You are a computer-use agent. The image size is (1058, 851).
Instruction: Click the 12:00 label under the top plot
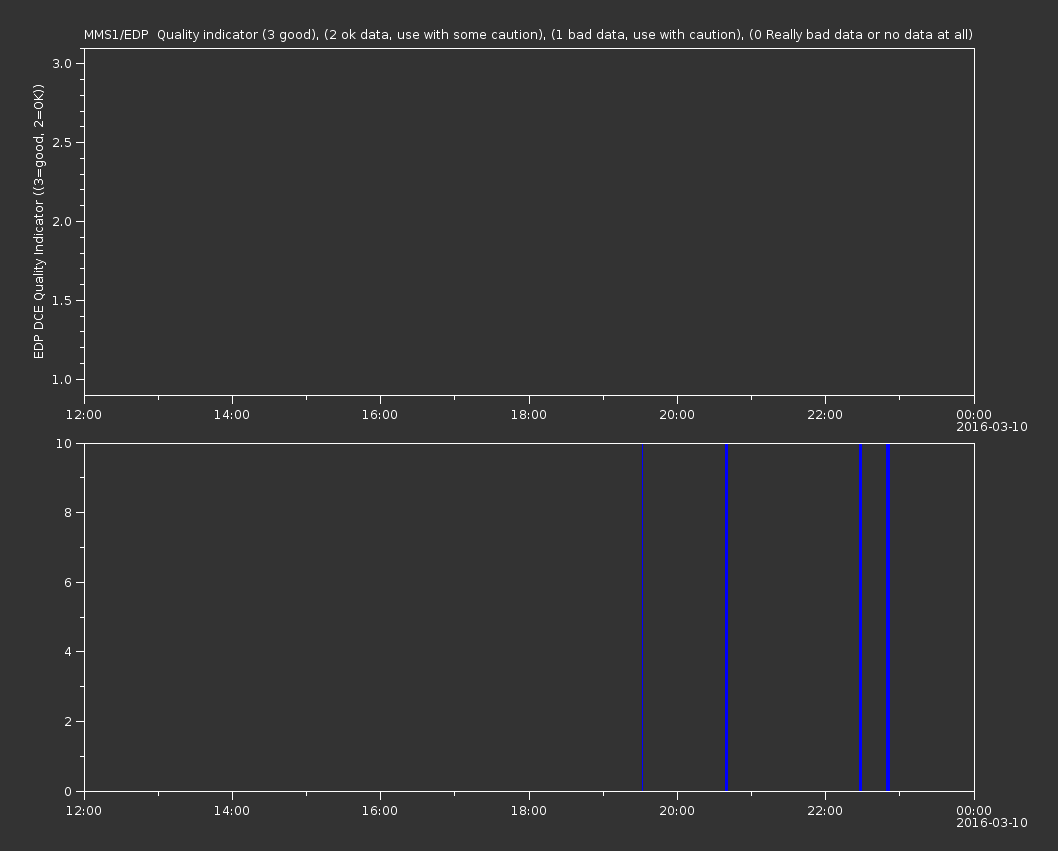84,414
